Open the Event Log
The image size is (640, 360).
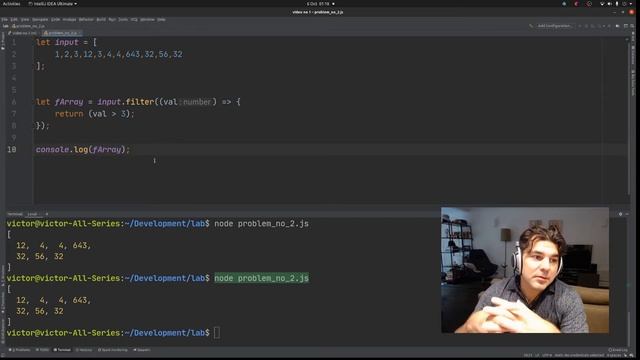coord(618,350)
